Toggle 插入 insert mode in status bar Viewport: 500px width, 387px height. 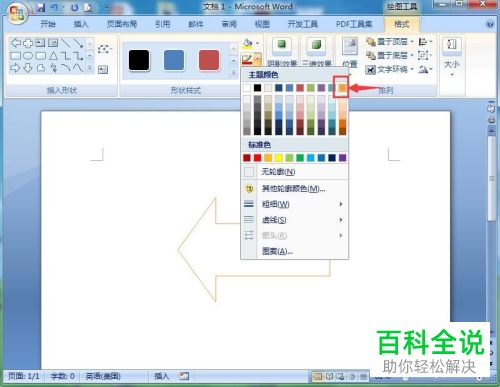point(162,376)
